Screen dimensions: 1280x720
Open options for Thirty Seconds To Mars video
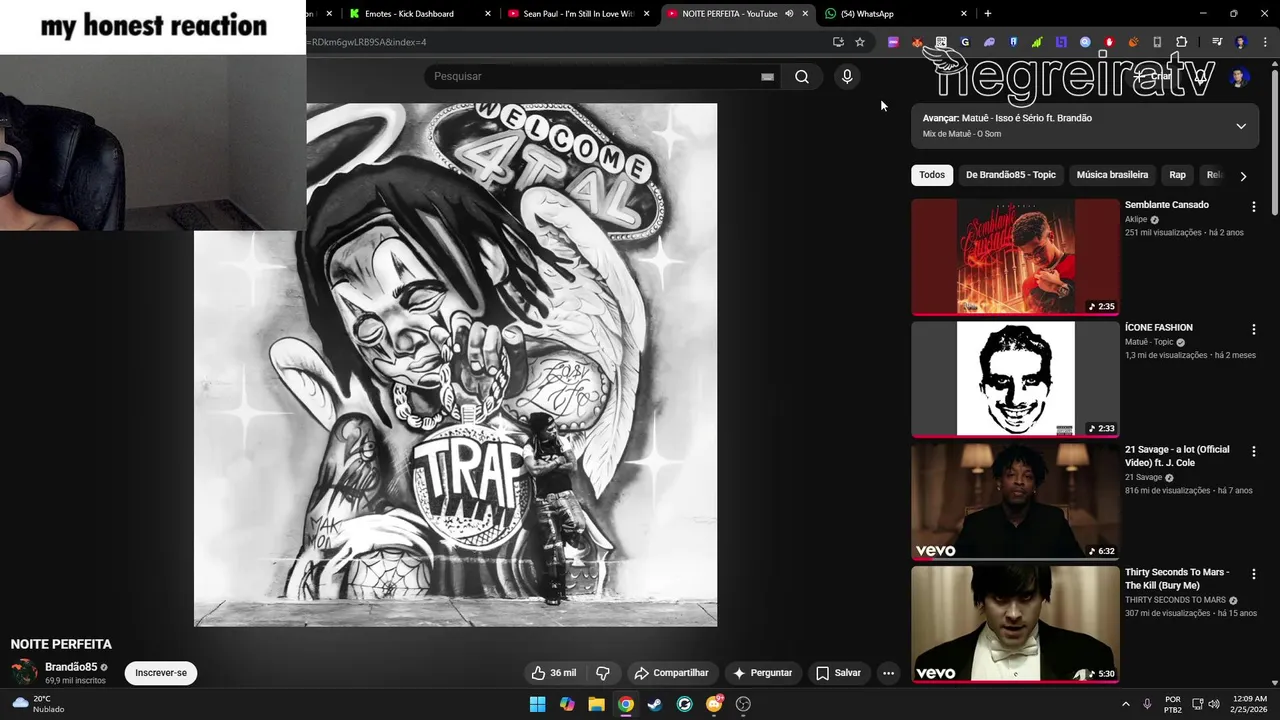(1253, 574)
